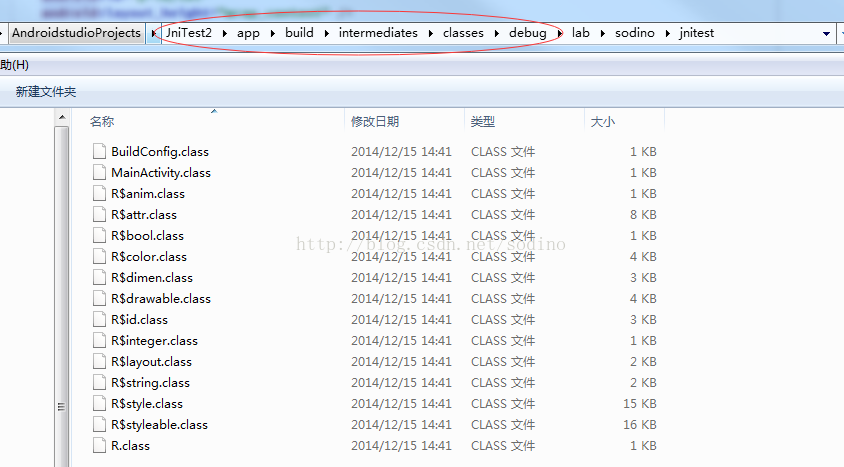Sort files by the 修改日期 column header
The height and width of the screenshot is (467, 844).
click(x=375, y=122)
